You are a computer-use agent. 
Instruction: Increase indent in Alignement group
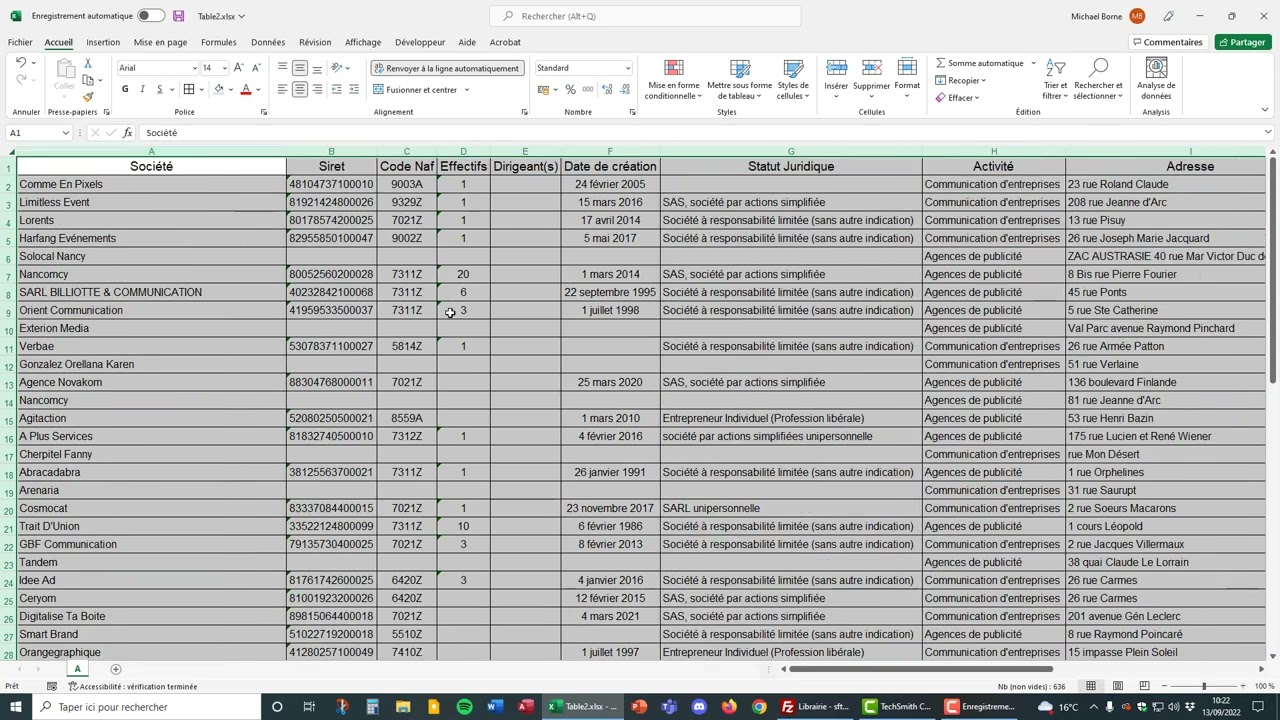[355, 89]
